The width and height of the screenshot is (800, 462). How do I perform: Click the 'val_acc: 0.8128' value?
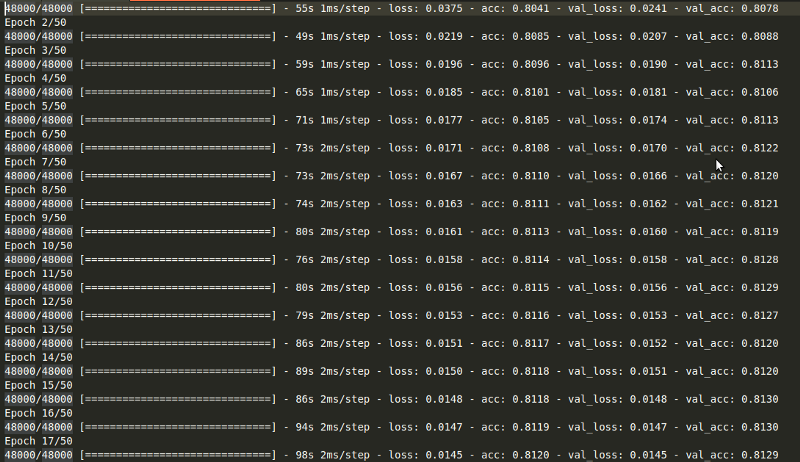tap(732, 260)
